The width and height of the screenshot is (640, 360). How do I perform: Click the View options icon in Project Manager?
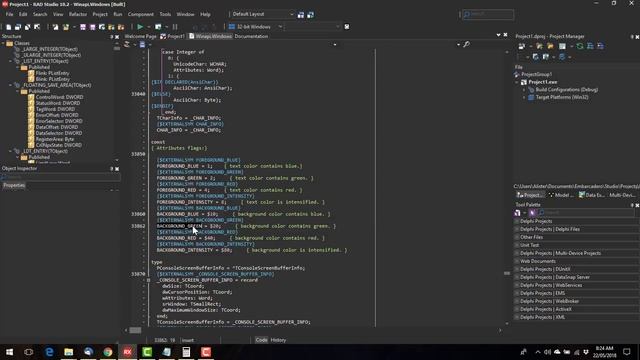point(562,46)
